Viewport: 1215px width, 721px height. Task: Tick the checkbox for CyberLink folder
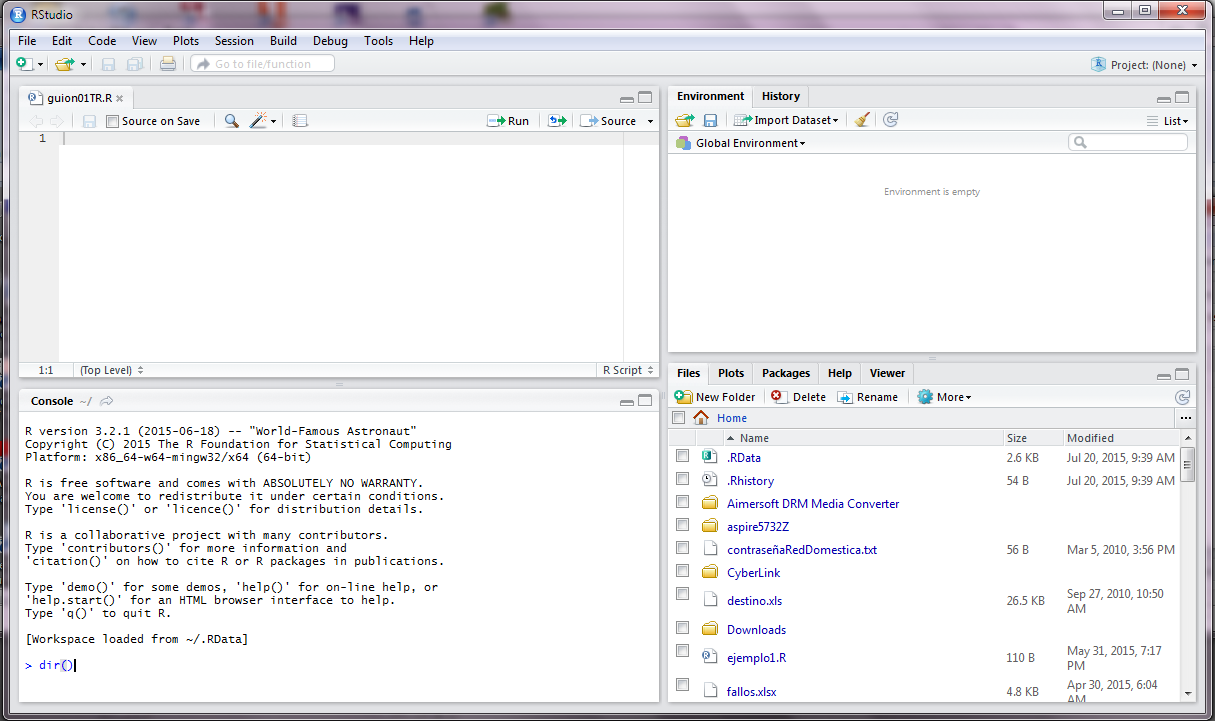(x=682, y=571)
